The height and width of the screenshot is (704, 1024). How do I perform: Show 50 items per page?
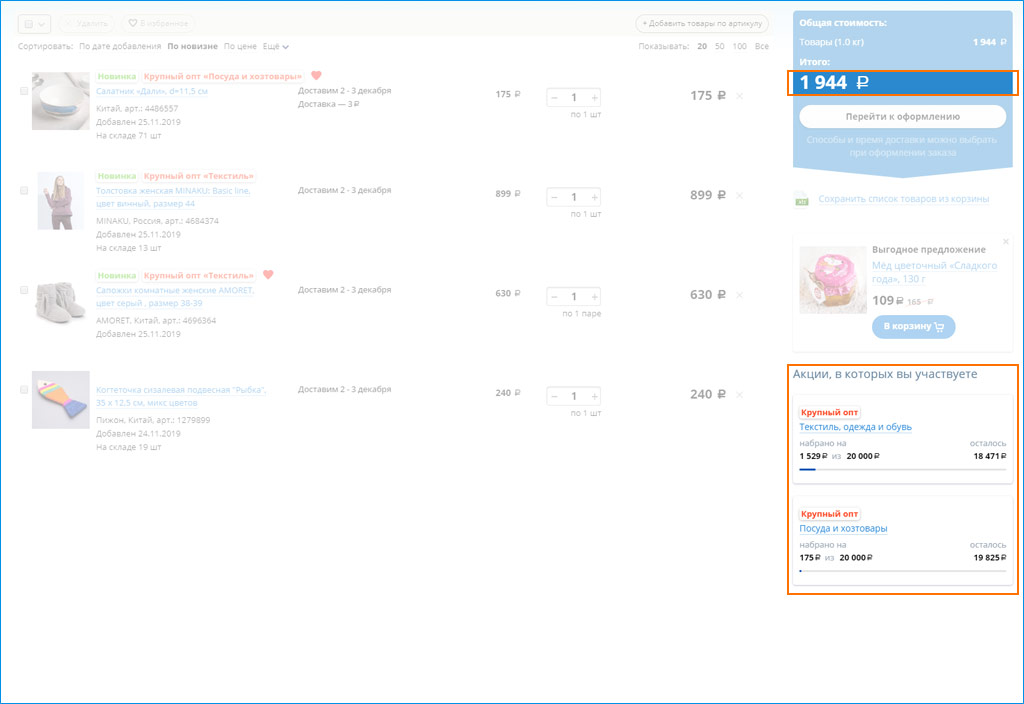point(720,46)
